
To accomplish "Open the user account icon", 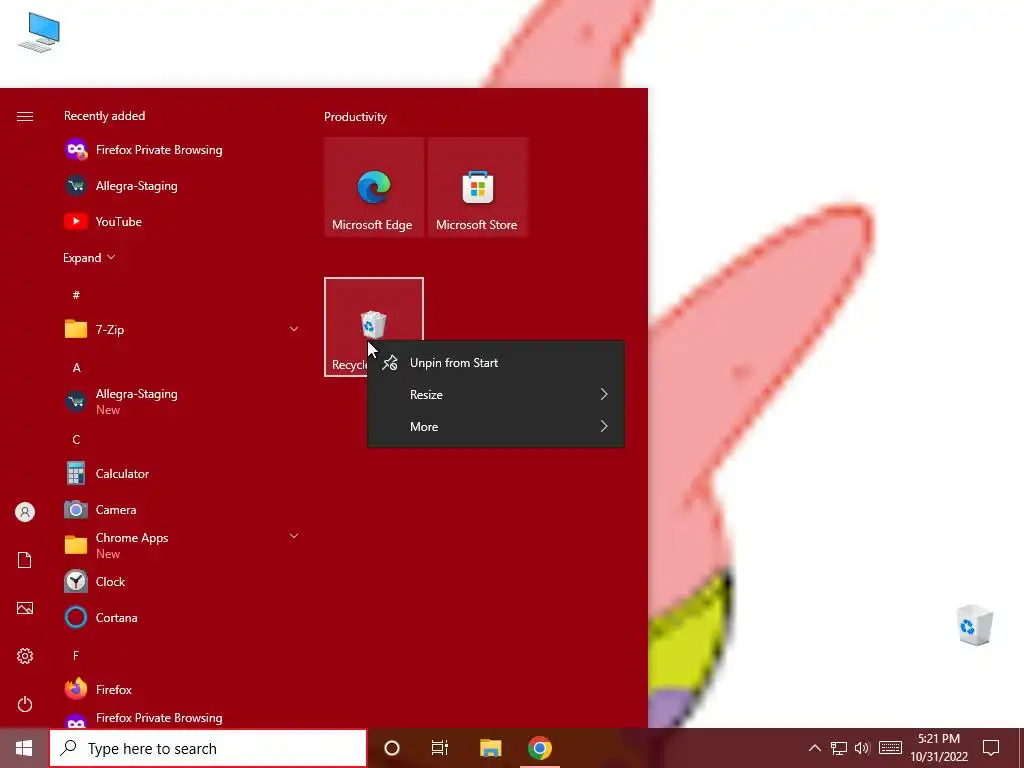I will coord(25,512).
